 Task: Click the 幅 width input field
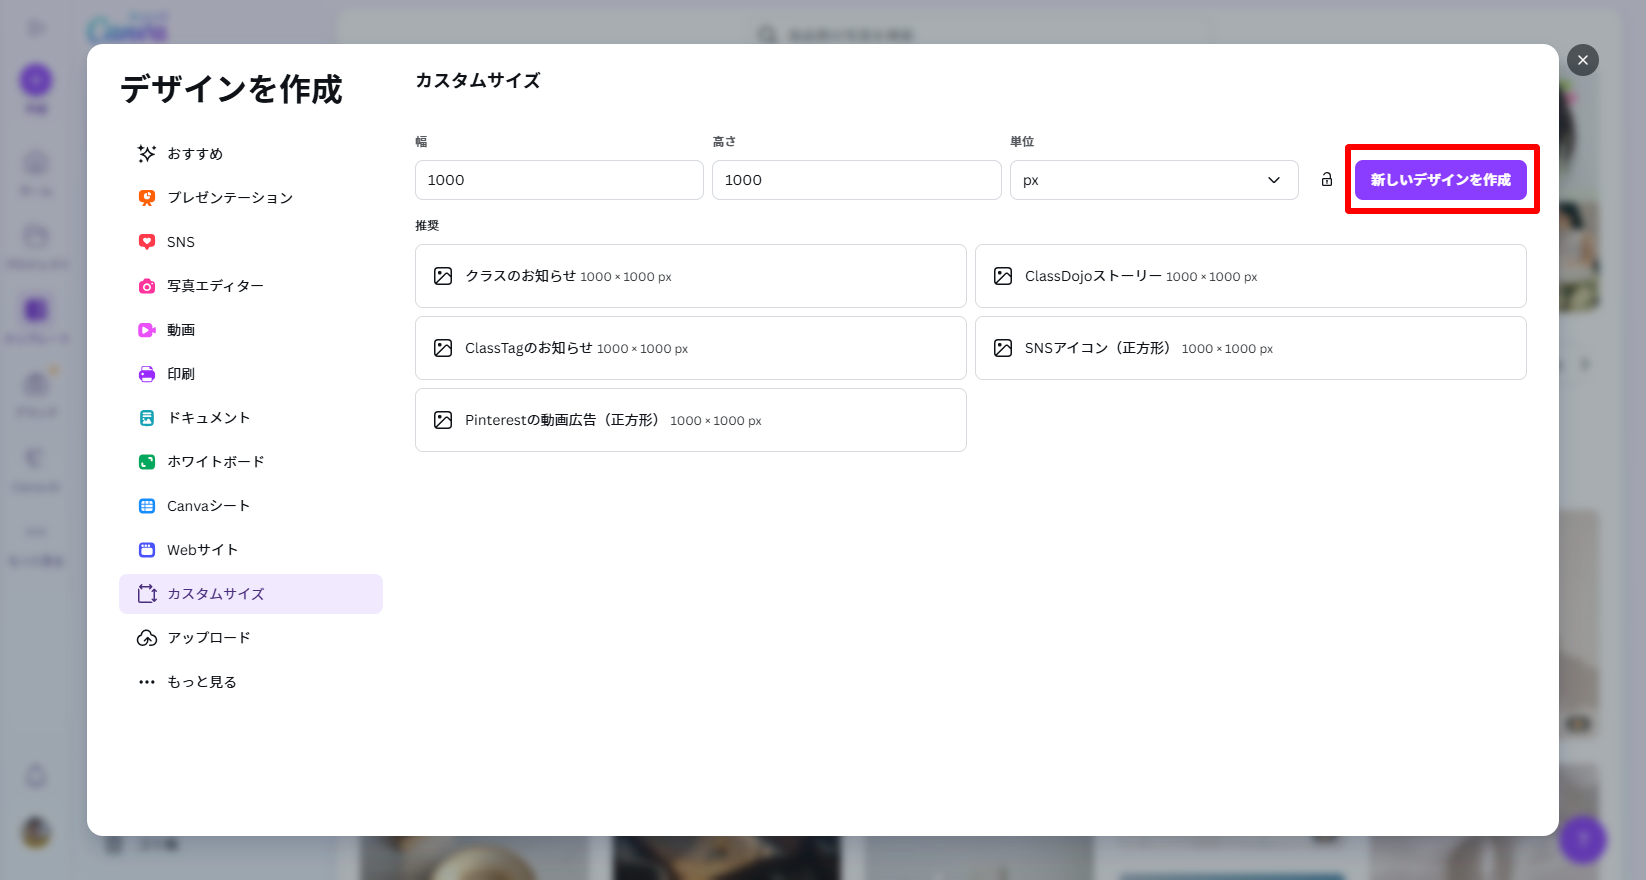pyautogui.click(x=558, y=180)
